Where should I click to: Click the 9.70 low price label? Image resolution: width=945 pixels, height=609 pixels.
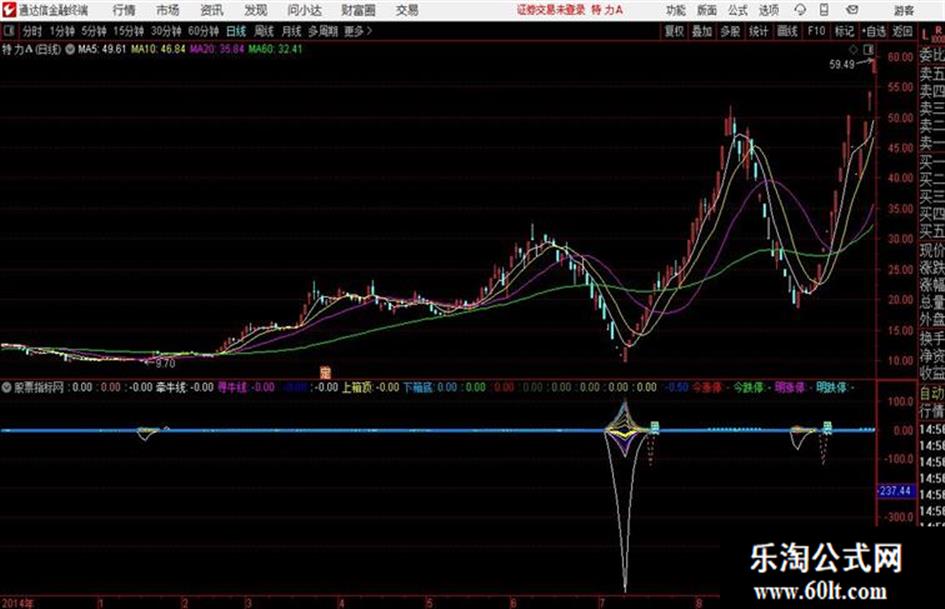tap(165, 363)
